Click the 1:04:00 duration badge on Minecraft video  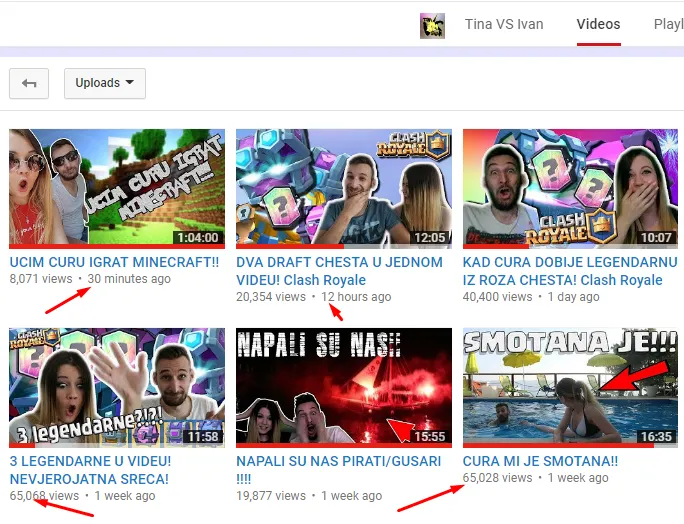pyautogui.click(x=197, y=238)
